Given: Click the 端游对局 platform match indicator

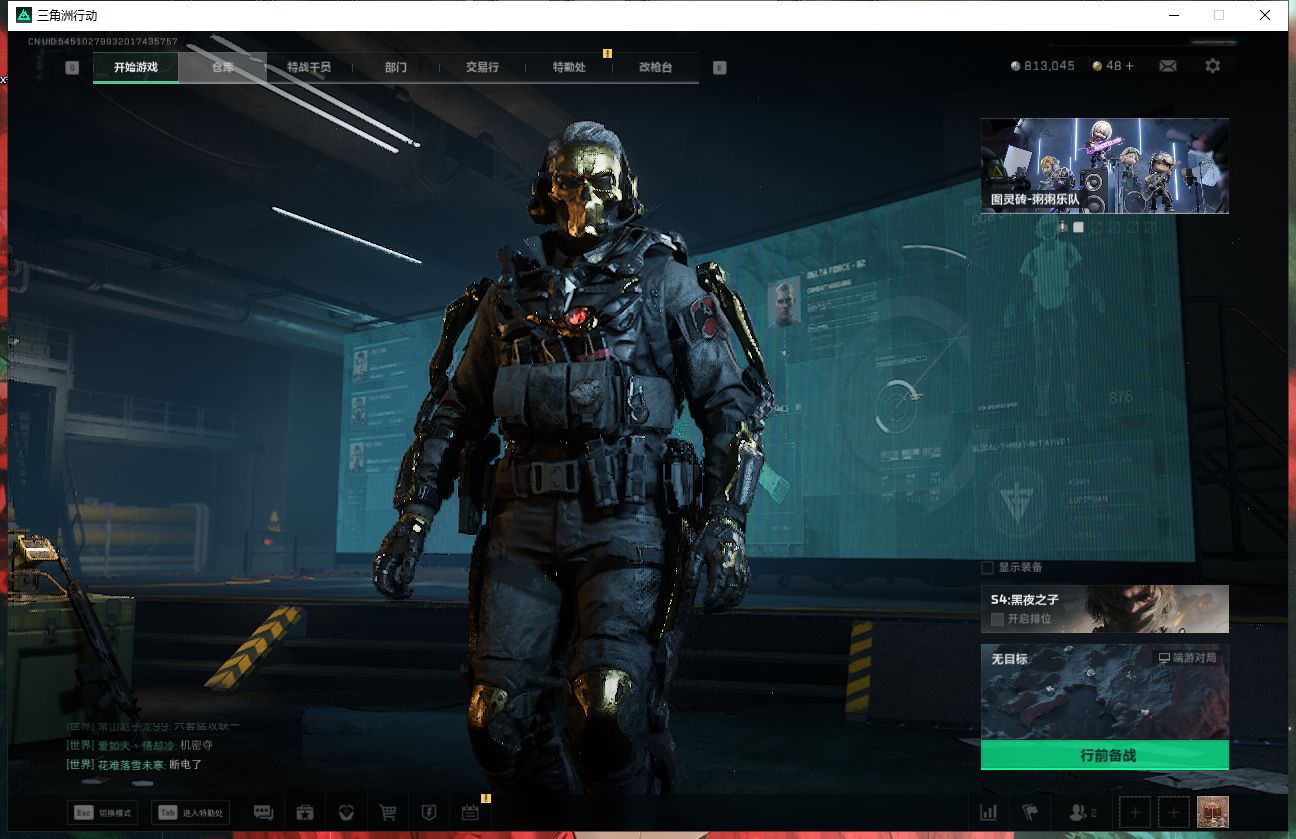Looking at the screenshot, I should point(1188,658).
